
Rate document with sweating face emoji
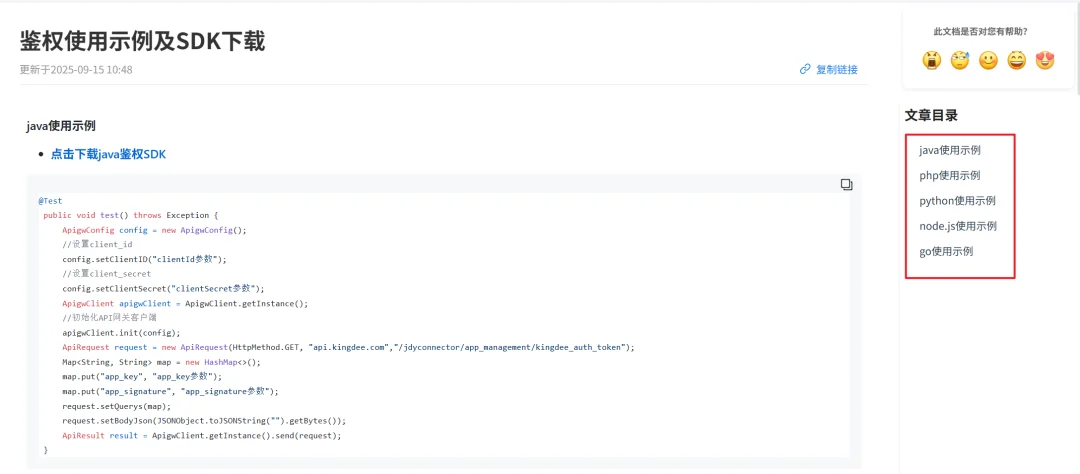[960, 61]
